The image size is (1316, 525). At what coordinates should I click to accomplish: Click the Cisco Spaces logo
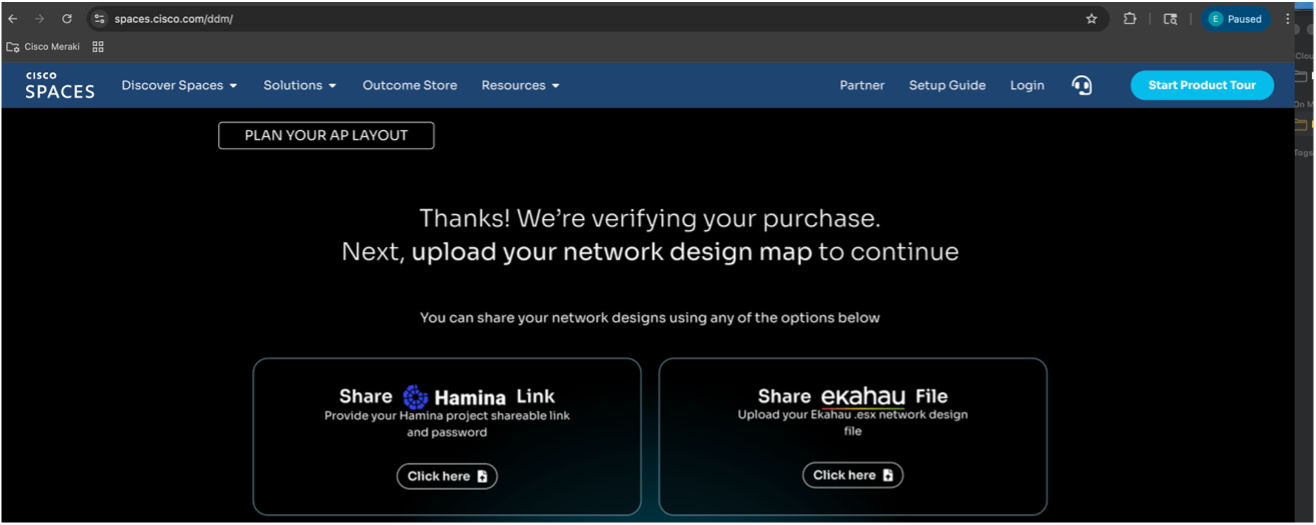point(60,85)
